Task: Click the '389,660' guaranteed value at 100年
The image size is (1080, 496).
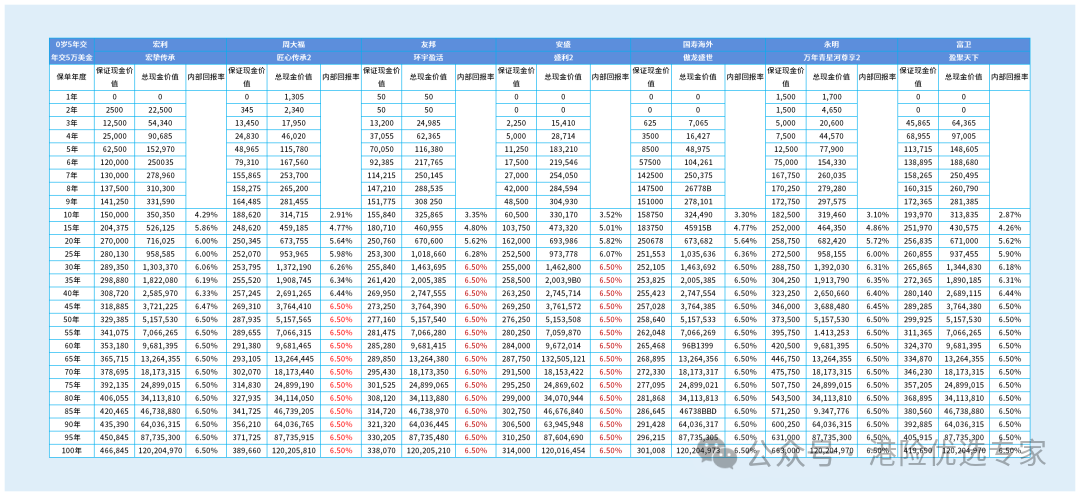Action: click(x=248, y=451)
